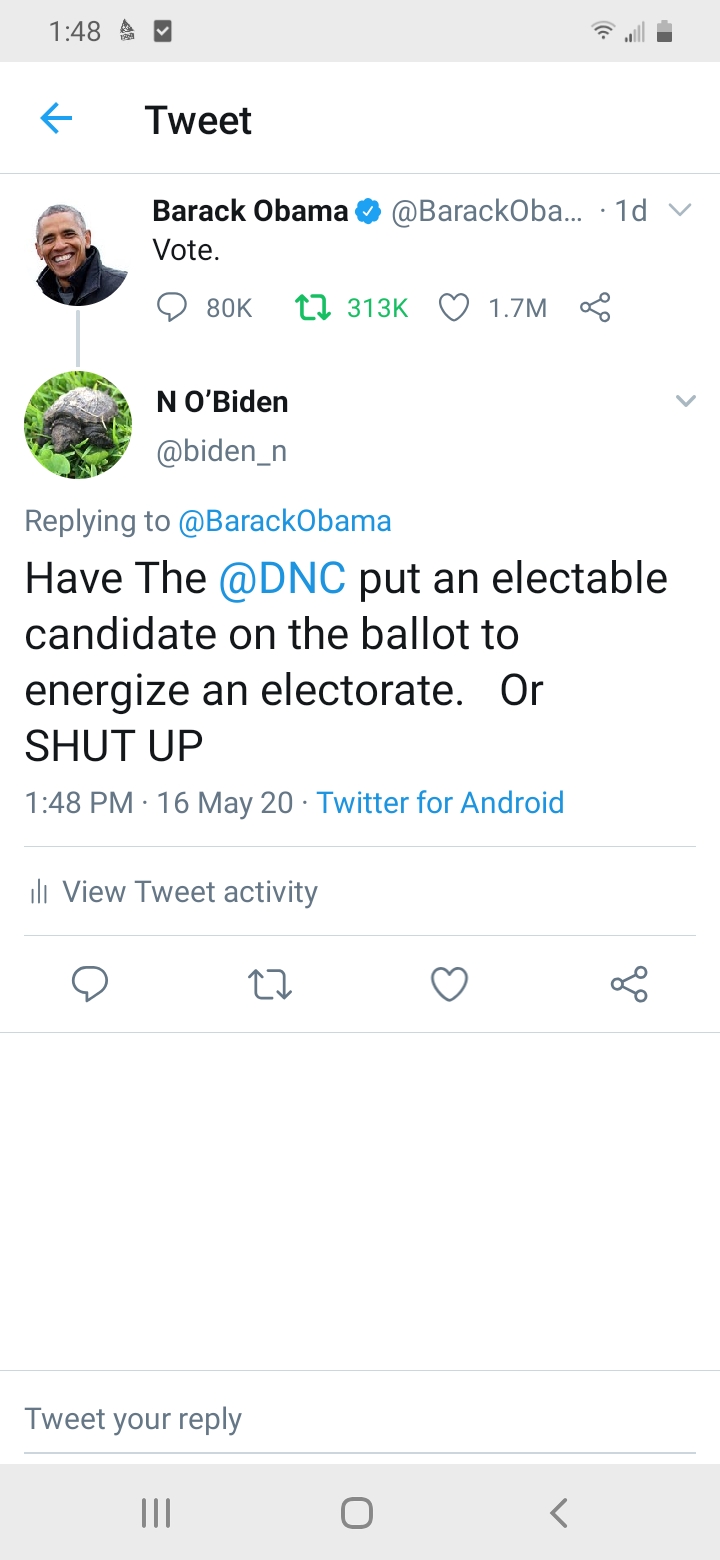The image size is (720, 1560).
Task: Like the N O'Biden tweet
Action: tap(449, 985)
